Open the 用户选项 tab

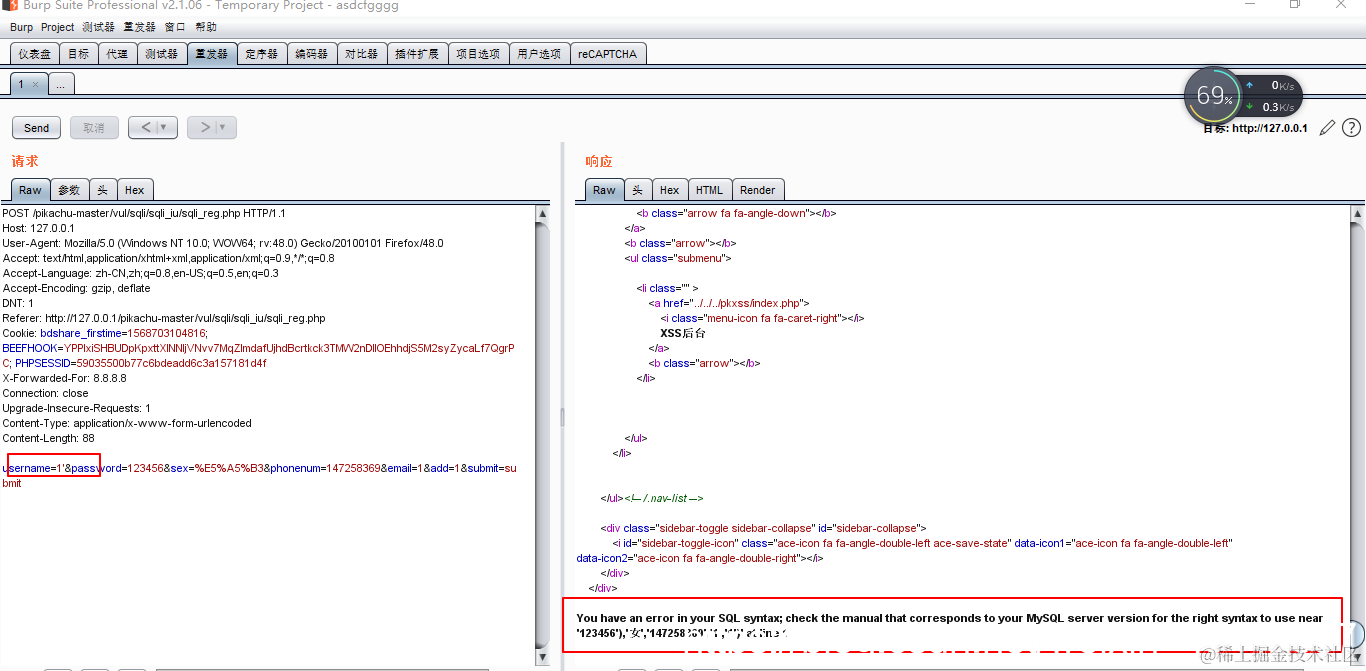pos(539,54)
